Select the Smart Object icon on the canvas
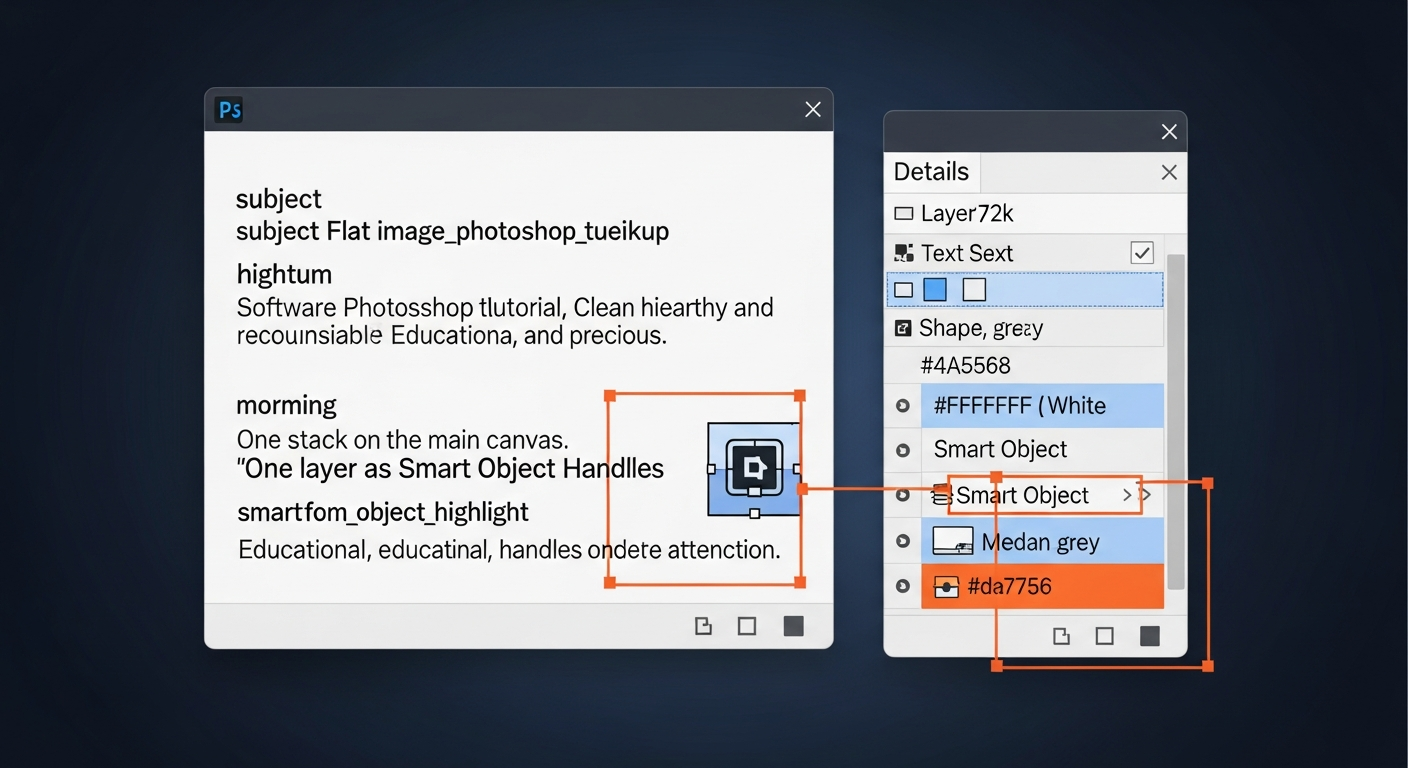 [x=754, y=468]
